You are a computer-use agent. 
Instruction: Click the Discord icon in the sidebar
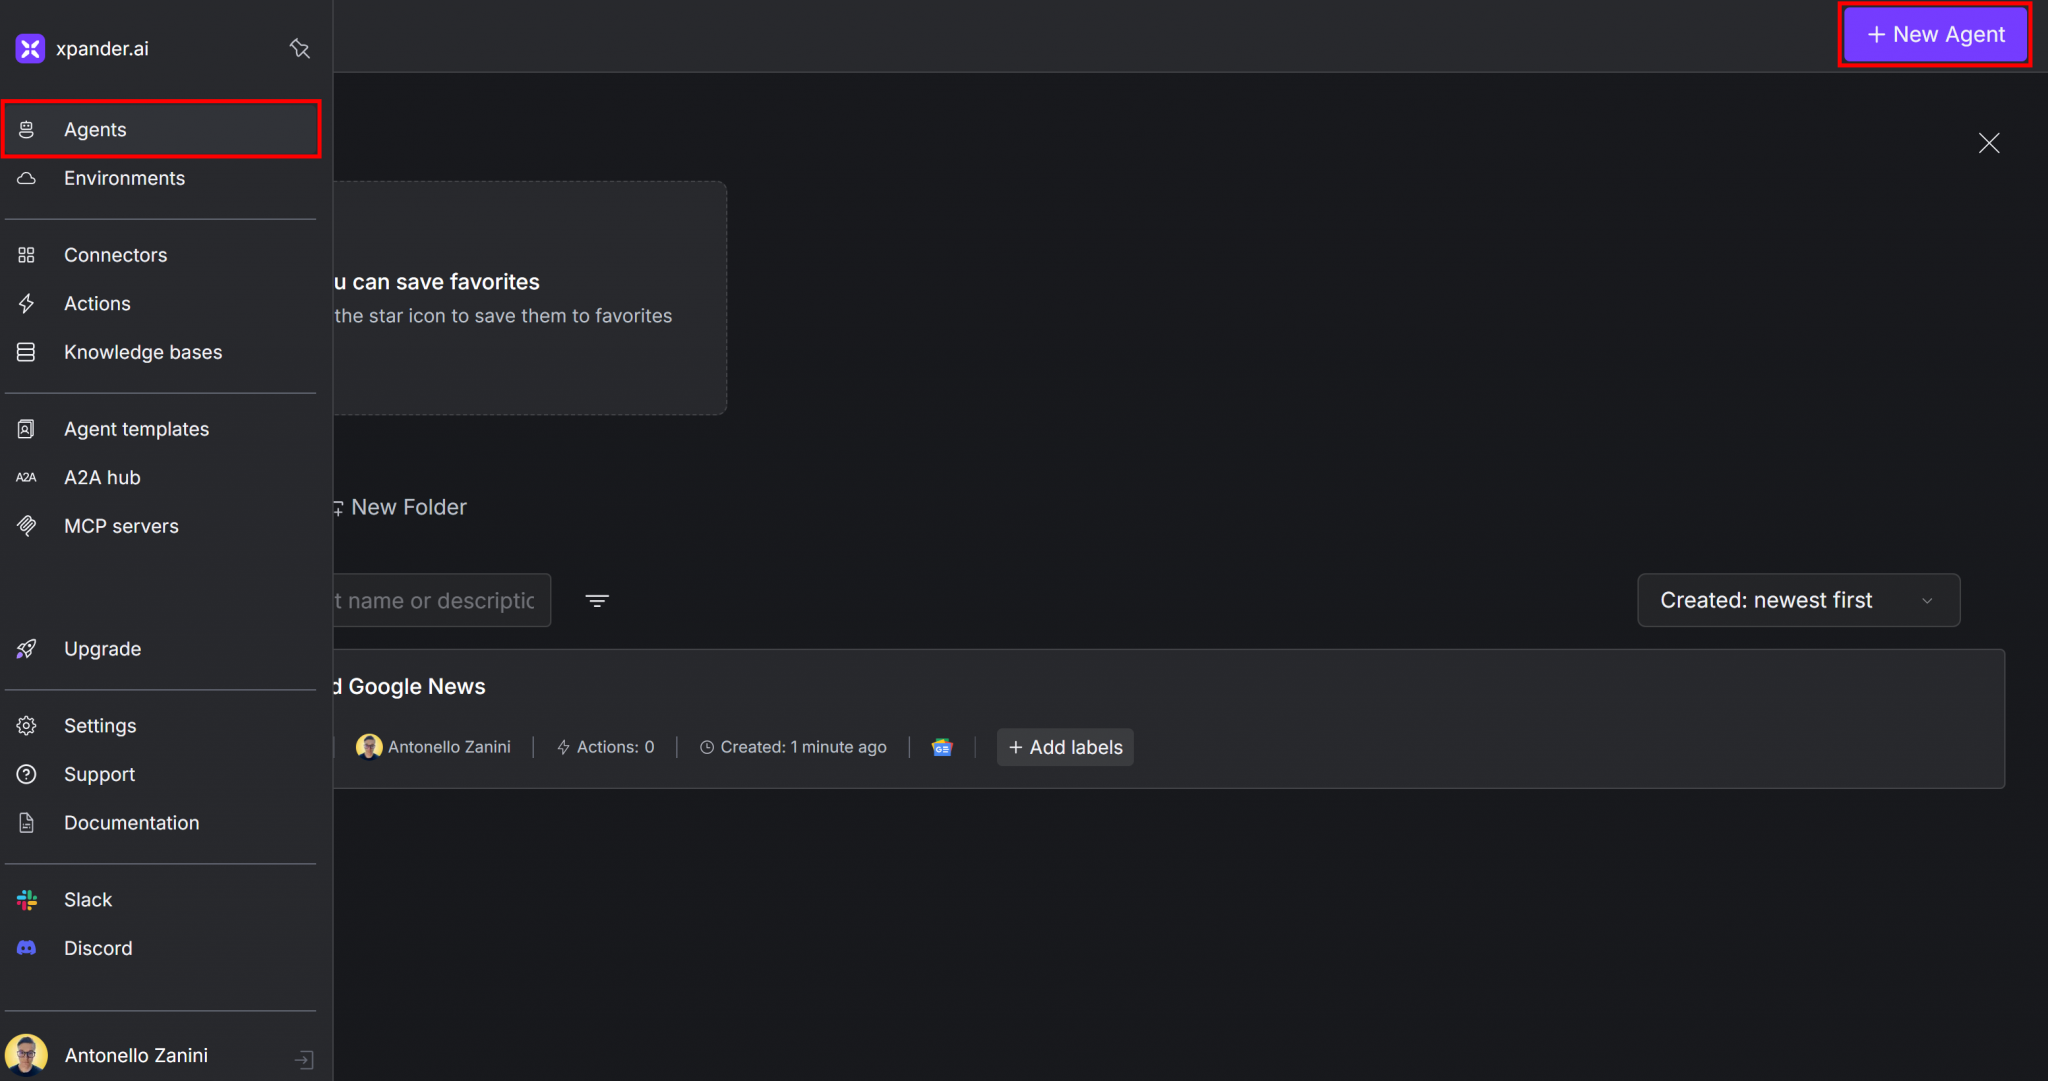(x=27, y=948)
